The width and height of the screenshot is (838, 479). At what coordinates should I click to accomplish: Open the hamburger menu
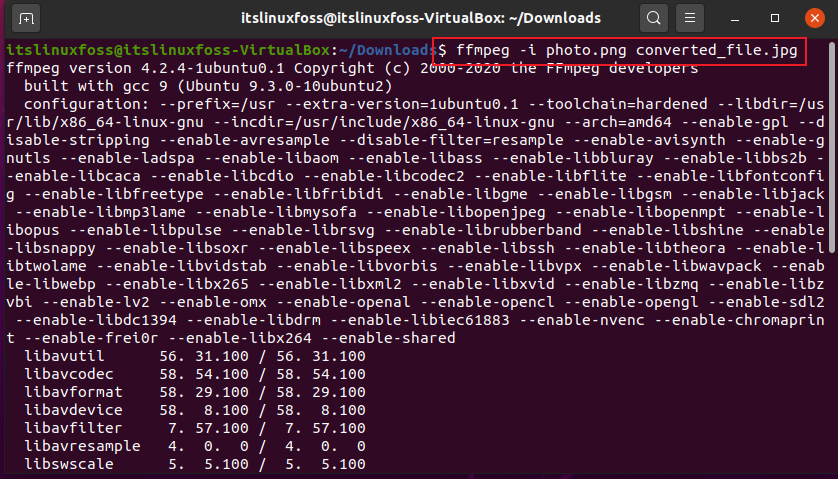690,18
